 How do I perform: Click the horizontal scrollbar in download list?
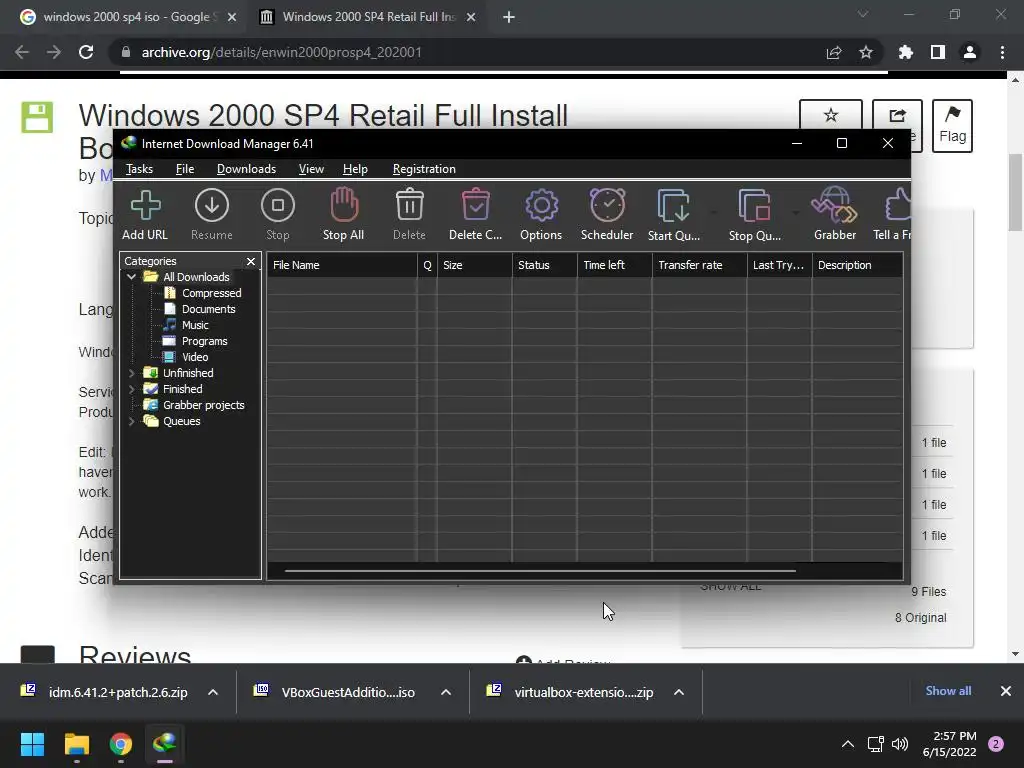540,571
